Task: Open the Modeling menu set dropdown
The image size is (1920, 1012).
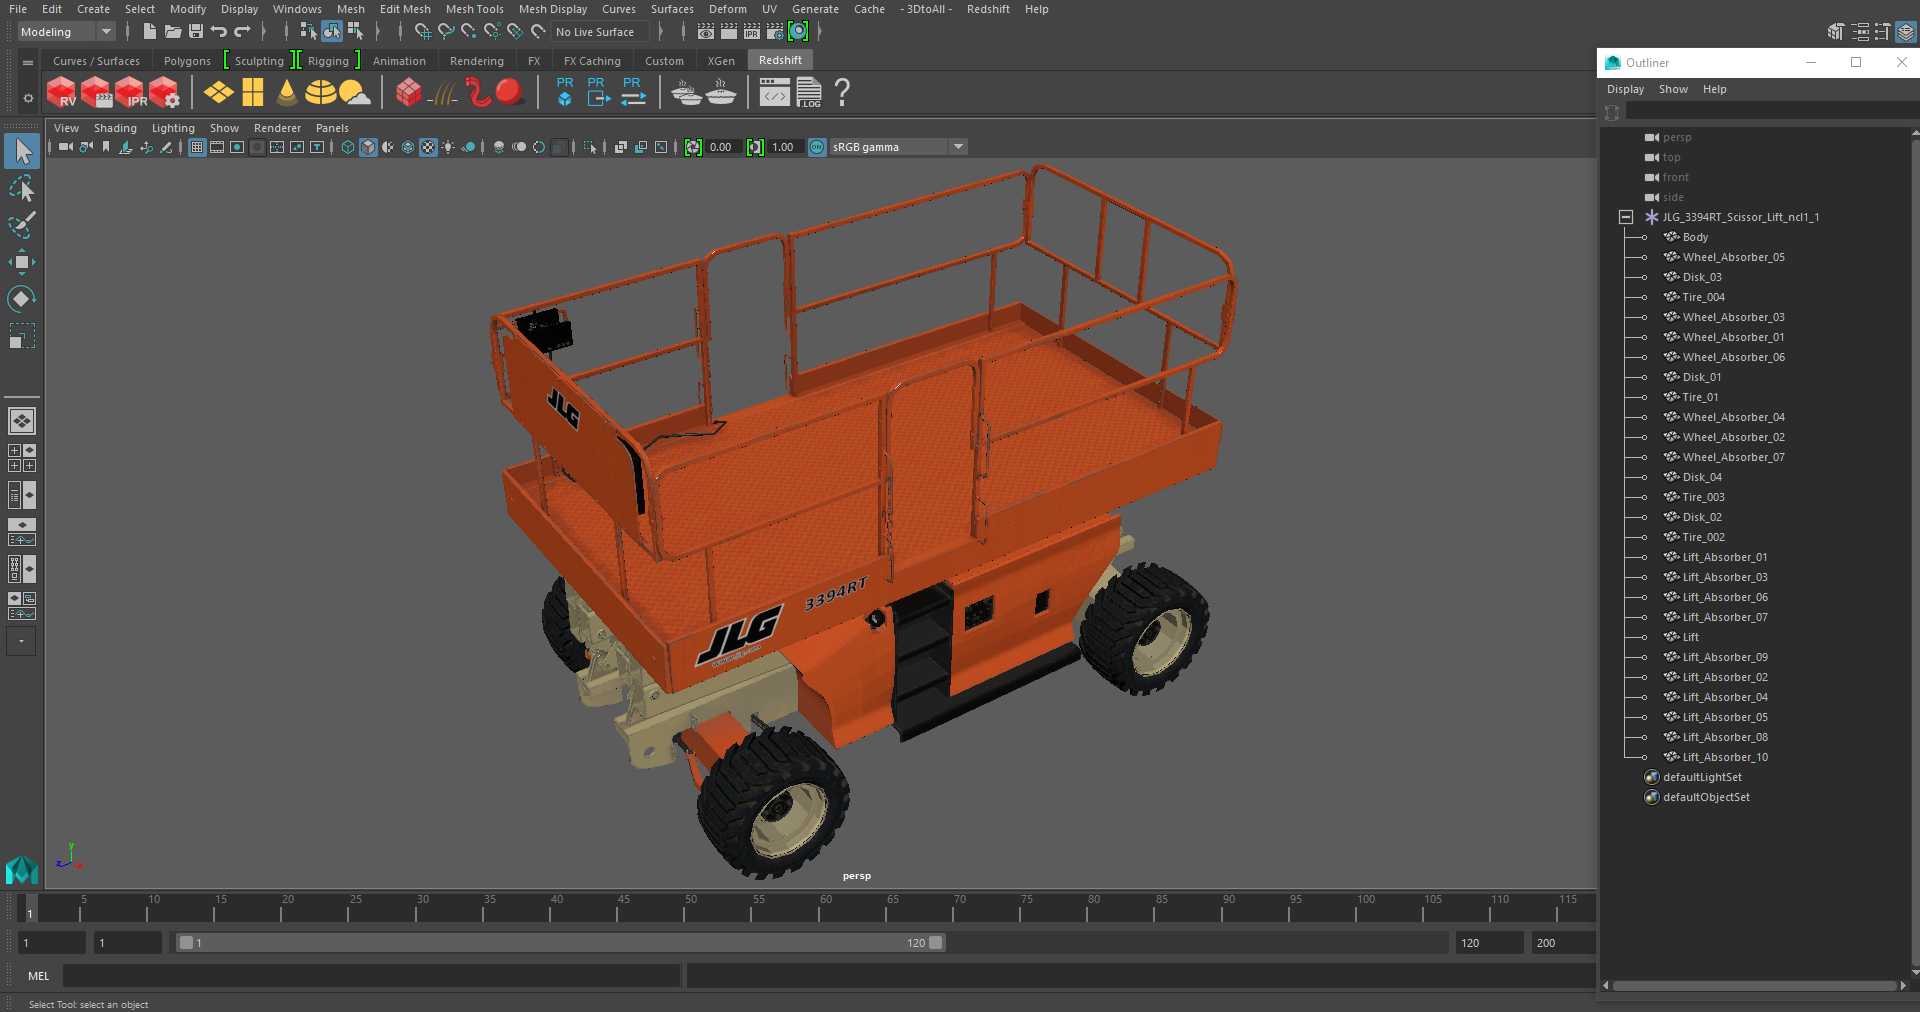Action: (66, 32)
